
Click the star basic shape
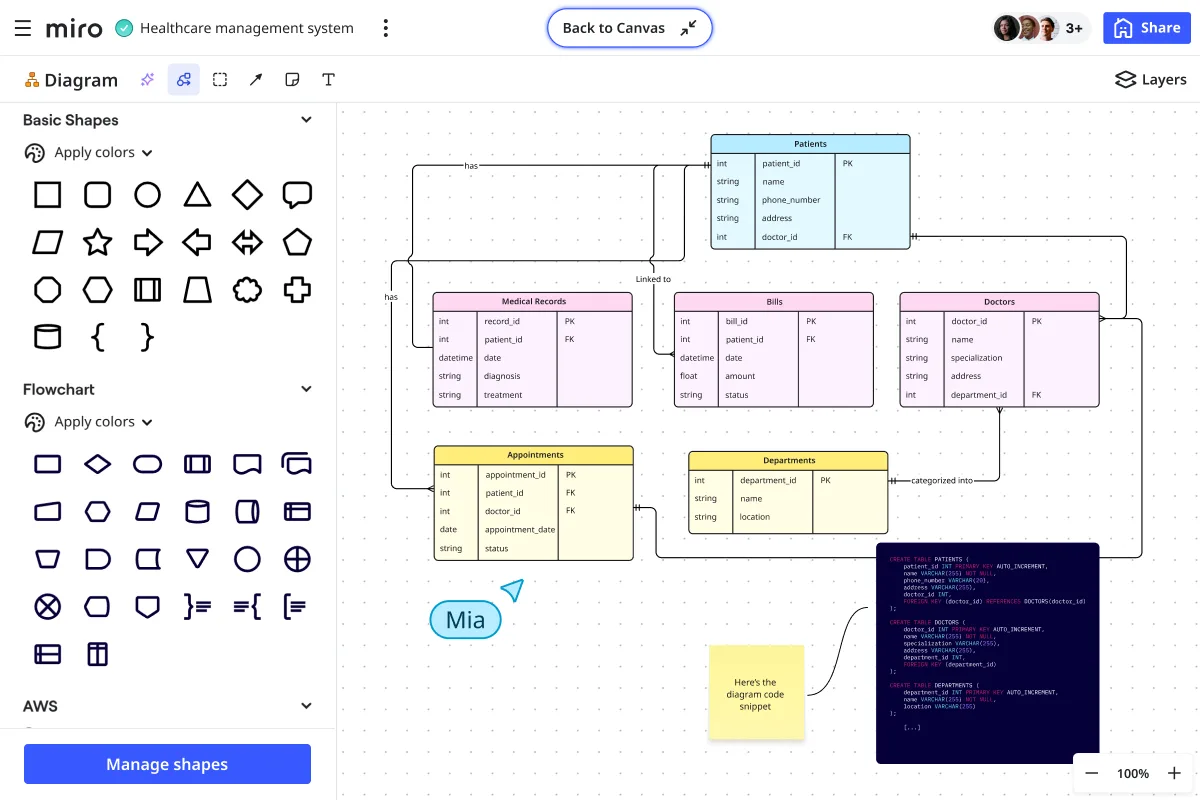[x=97, y=242]
